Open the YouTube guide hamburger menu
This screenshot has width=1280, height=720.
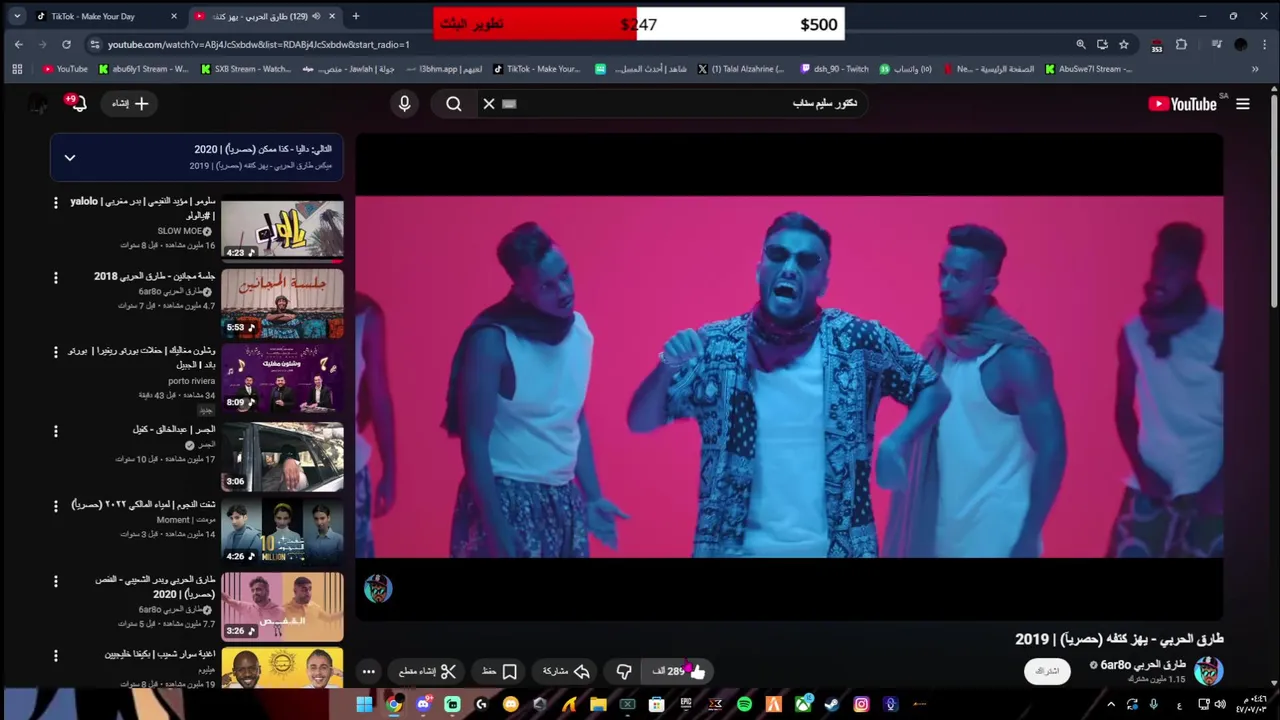tap(1243, 104)
